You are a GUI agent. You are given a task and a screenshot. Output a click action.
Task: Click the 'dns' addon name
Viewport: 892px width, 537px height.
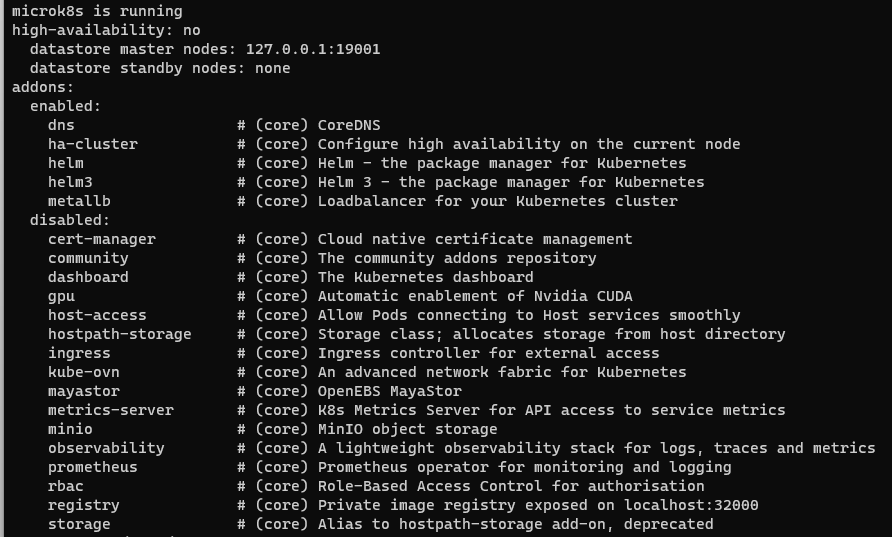point(61,125)
